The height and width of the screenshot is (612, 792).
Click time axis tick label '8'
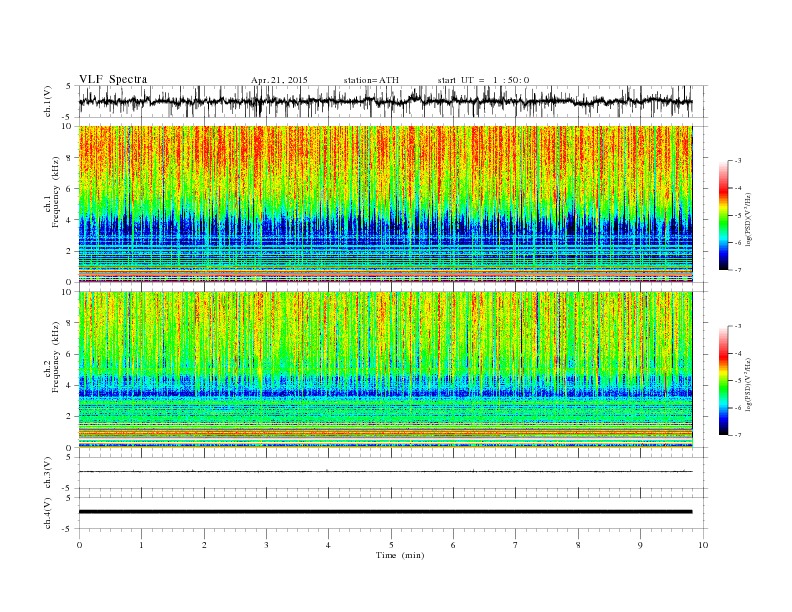pyautogui.click(x=578, y=545)
